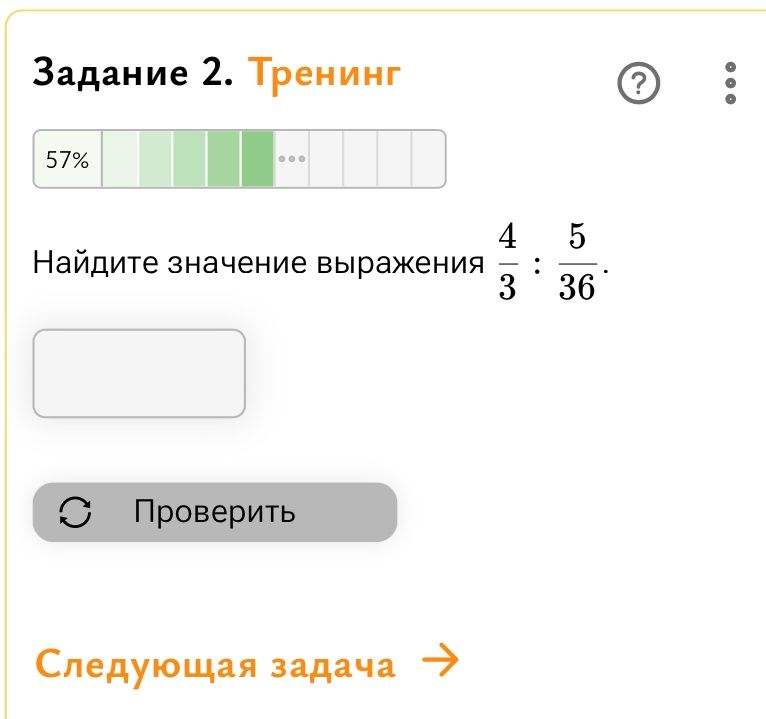Select the last empty progress segment
This screenshot has width=766, height=719.
point(428,159)
